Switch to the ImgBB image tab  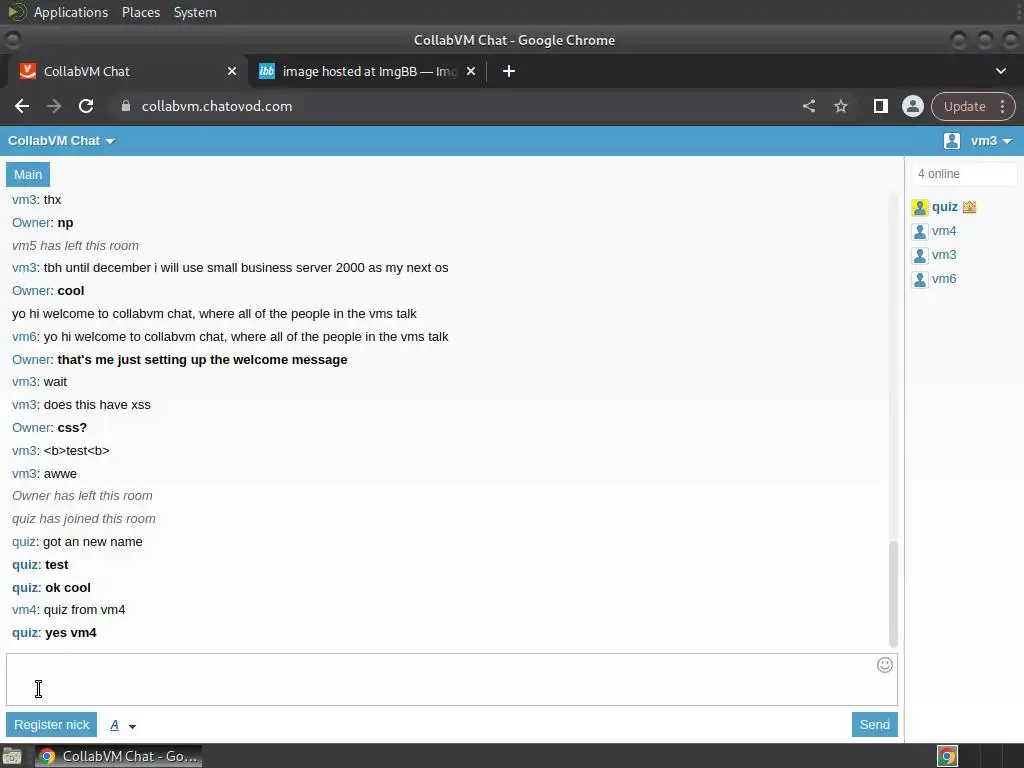click(369, 71)
